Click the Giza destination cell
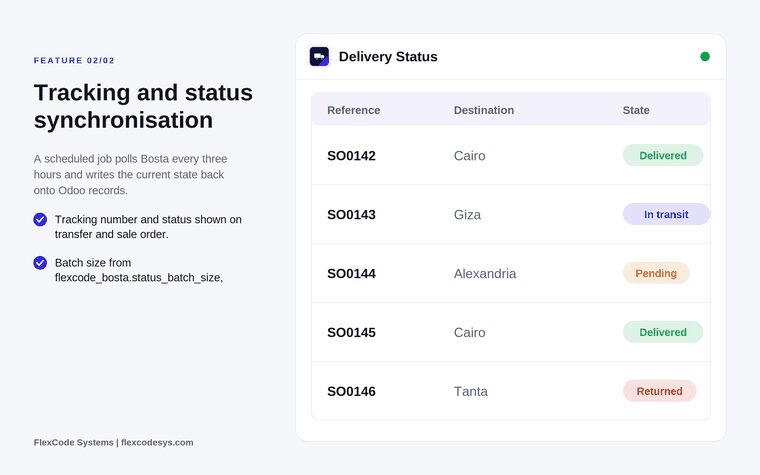Viewport: 760px width, 475px height. point(467,215)
